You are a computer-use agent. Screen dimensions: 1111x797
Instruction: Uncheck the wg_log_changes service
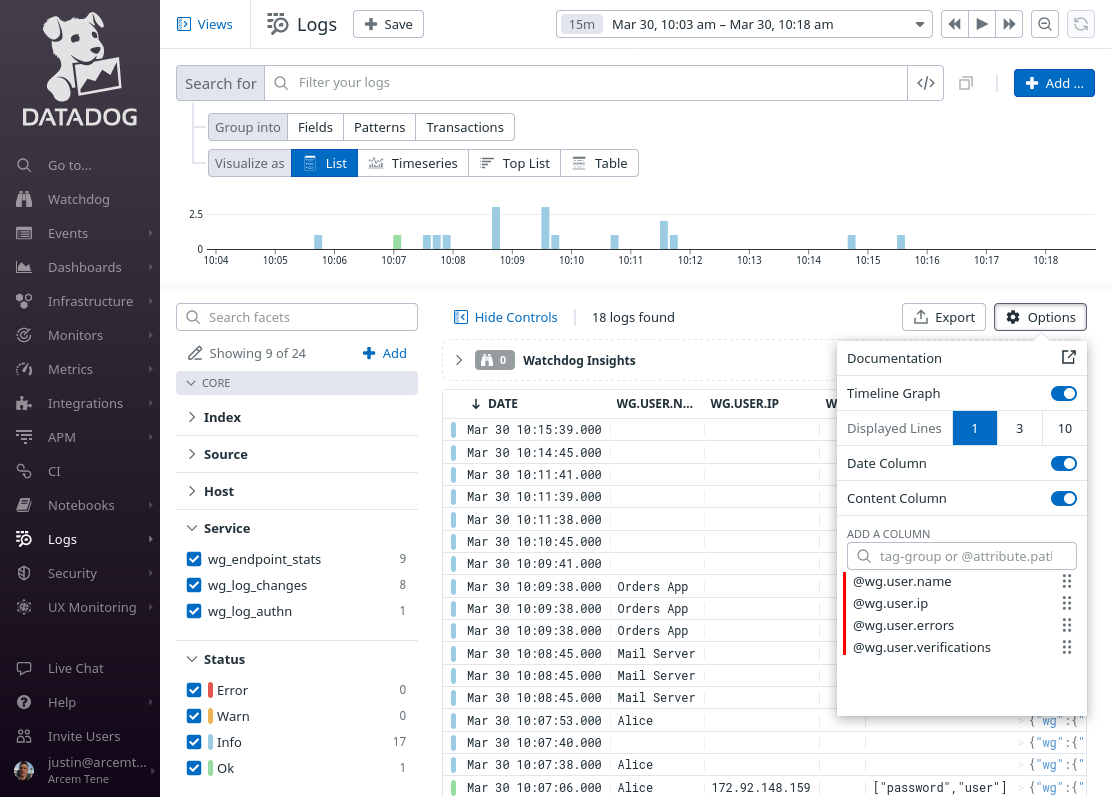tap(194, 585)
